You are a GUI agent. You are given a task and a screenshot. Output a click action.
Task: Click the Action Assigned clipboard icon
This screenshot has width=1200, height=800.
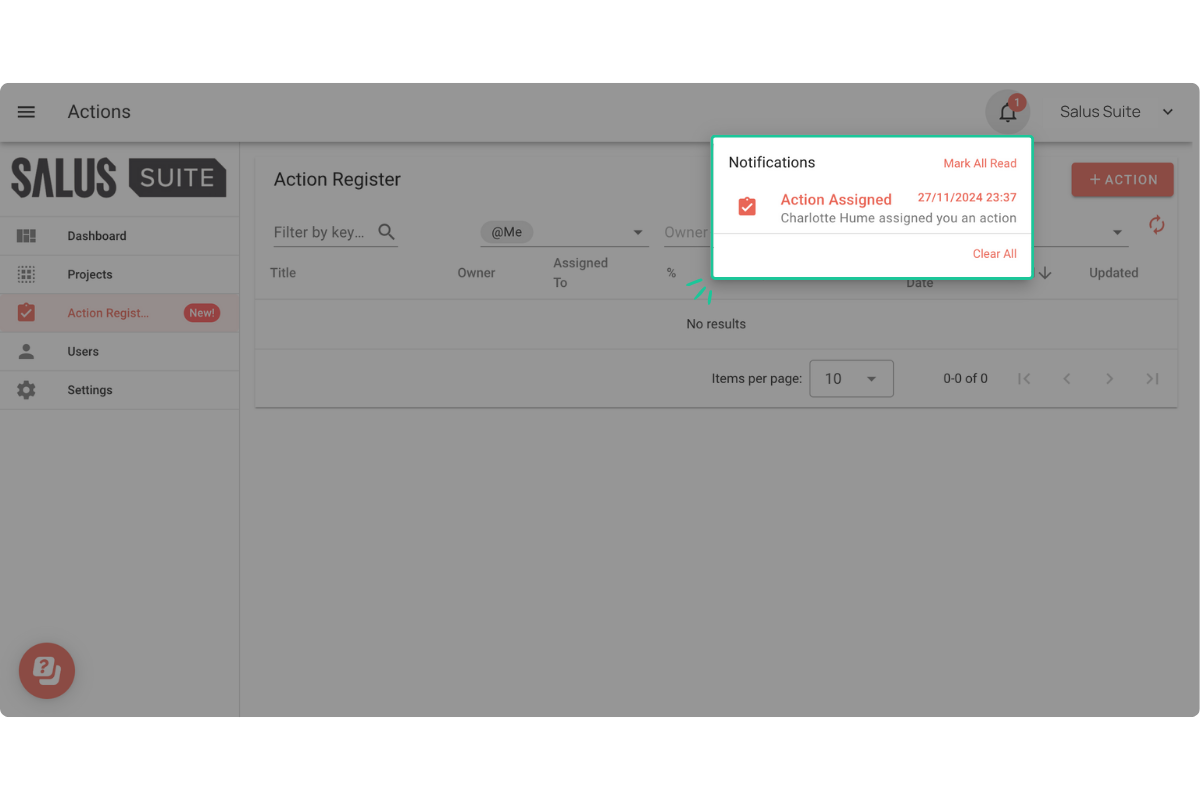click(747, 207)
